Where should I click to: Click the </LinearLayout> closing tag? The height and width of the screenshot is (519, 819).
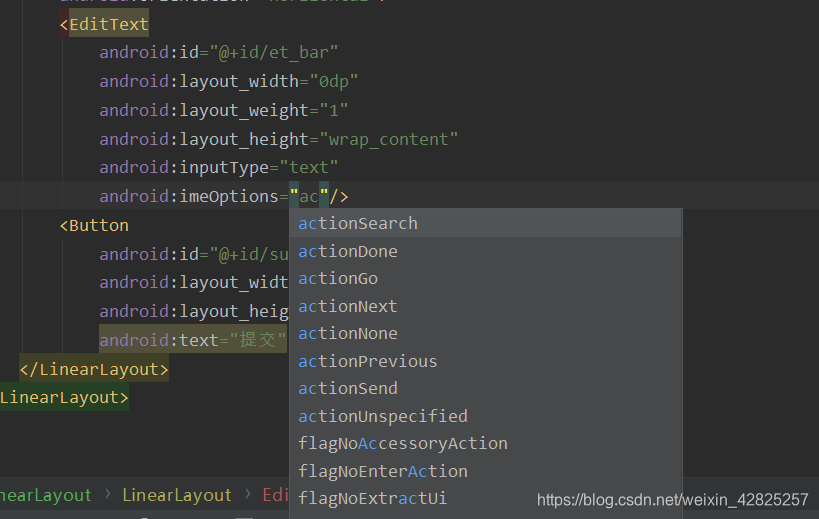click(94, 369)
